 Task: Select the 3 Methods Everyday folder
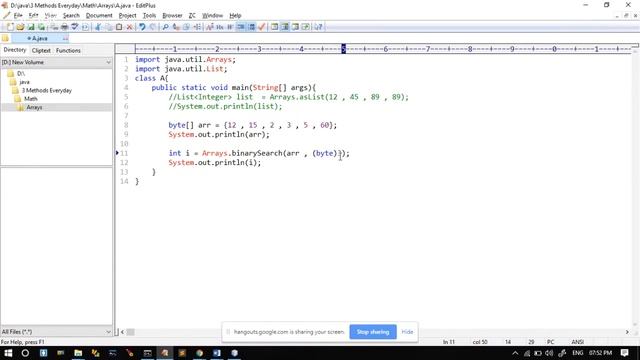click(x=47, y=91)
